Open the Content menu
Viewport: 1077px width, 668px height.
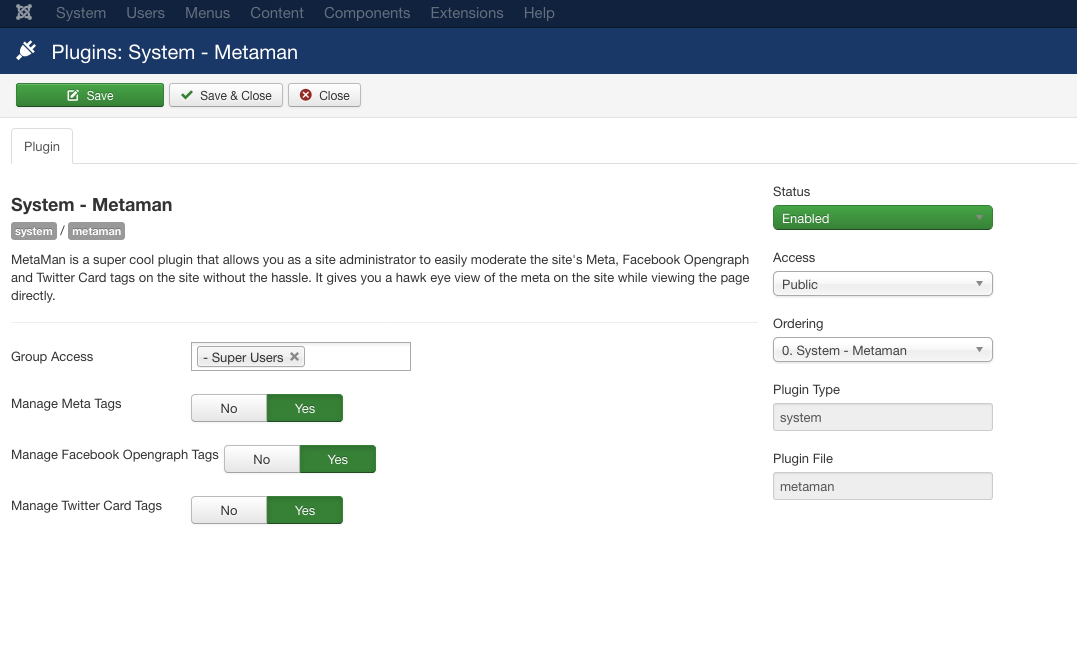pyautogui.click(x=277, y=12)
